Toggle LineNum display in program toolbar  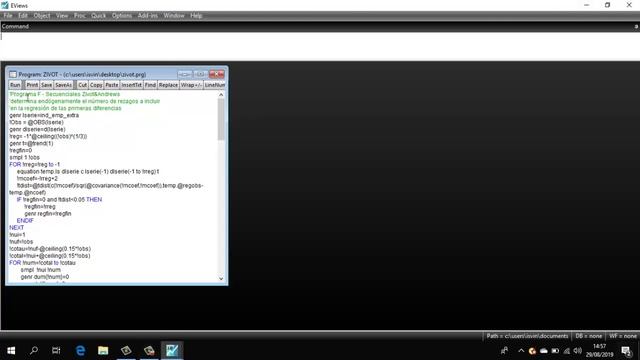(215, 85)
